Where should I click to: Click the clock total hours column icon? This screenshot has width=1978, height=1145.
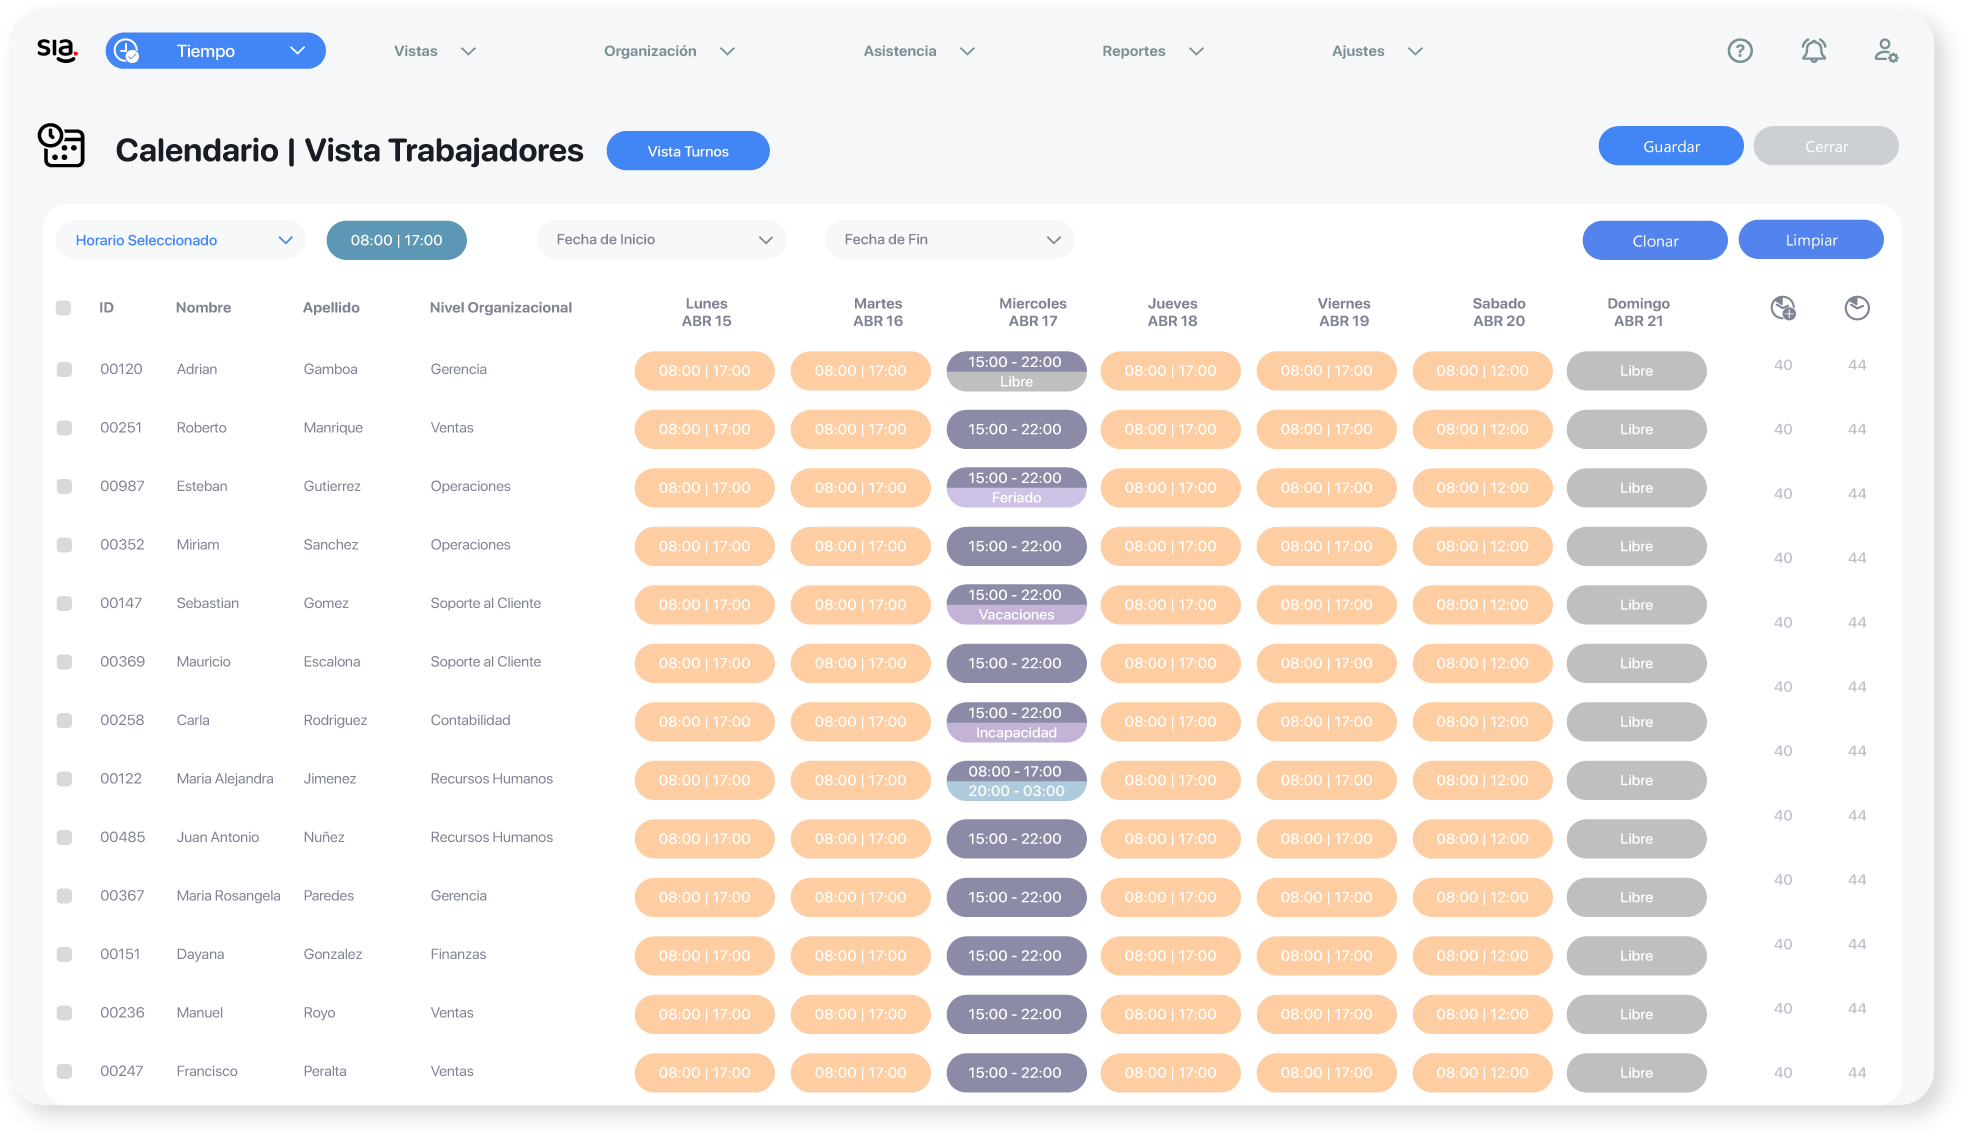point(1857,309)
